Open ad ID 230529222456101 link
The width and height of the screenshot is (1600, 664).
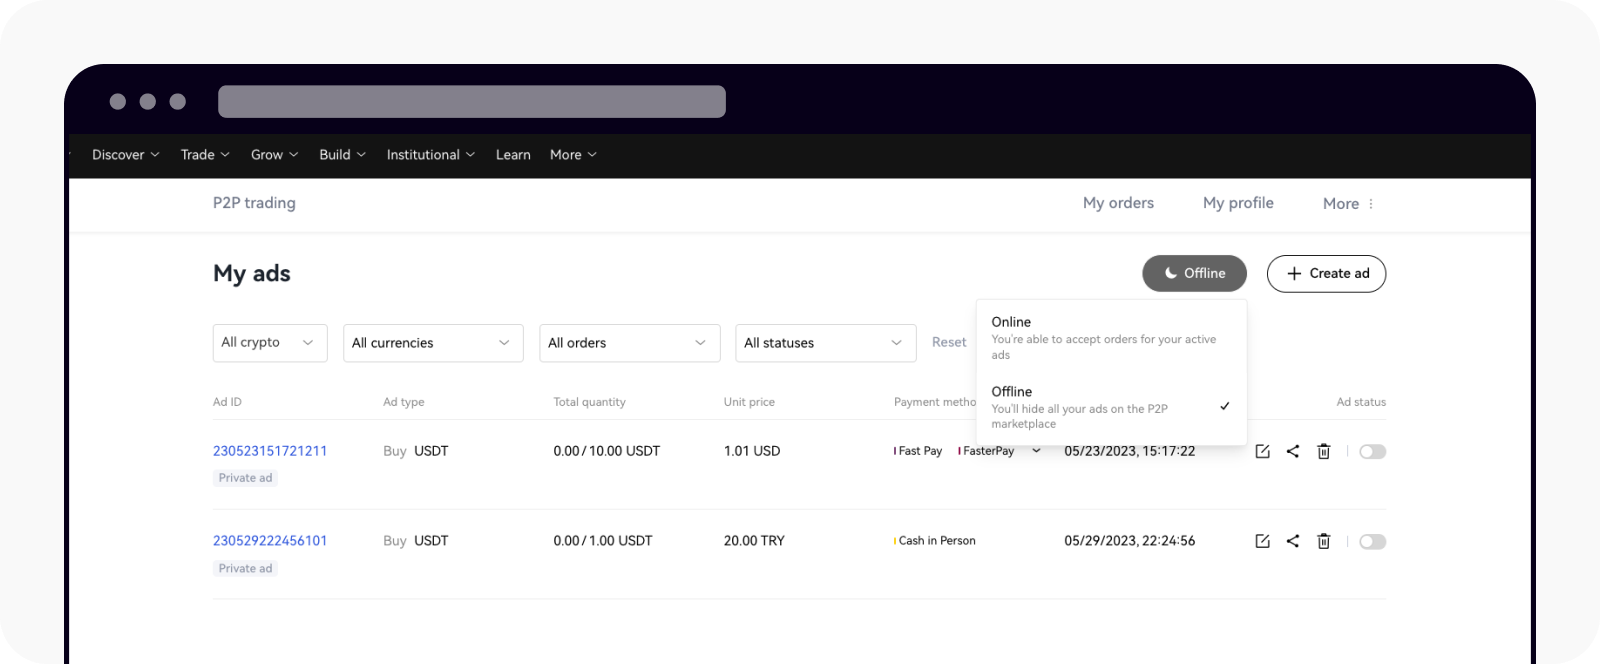(x=270, y=541)
